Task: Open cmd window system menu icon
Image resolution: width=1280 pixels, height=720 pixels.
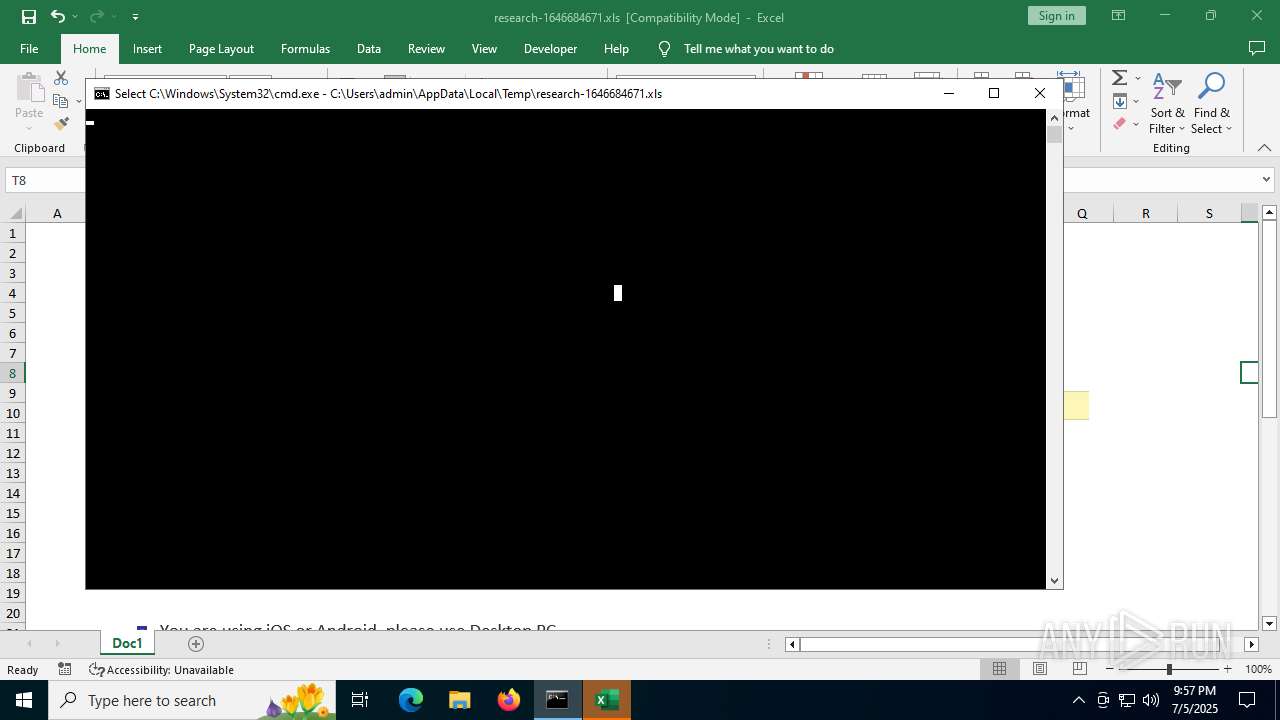Action: pos(102,93)
